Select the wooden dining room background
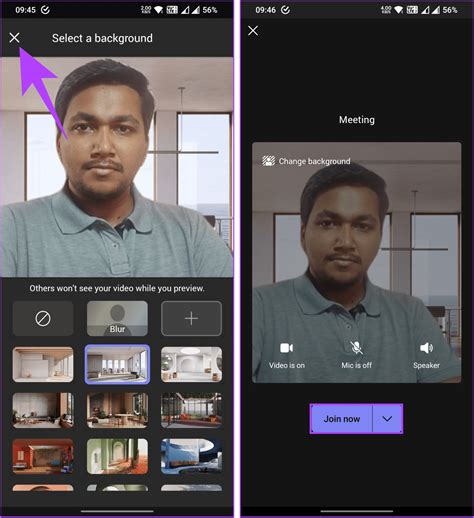This screenshot has width=474, height=518. (x=117, y=410)
